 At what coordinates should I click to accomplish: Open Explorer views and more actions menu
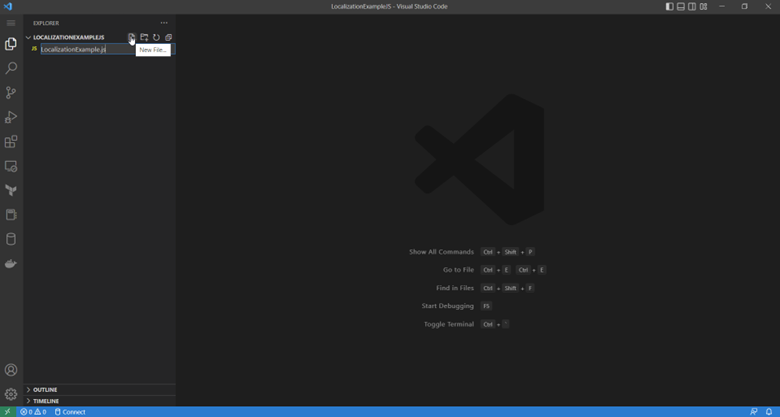(x=164, y=23)
